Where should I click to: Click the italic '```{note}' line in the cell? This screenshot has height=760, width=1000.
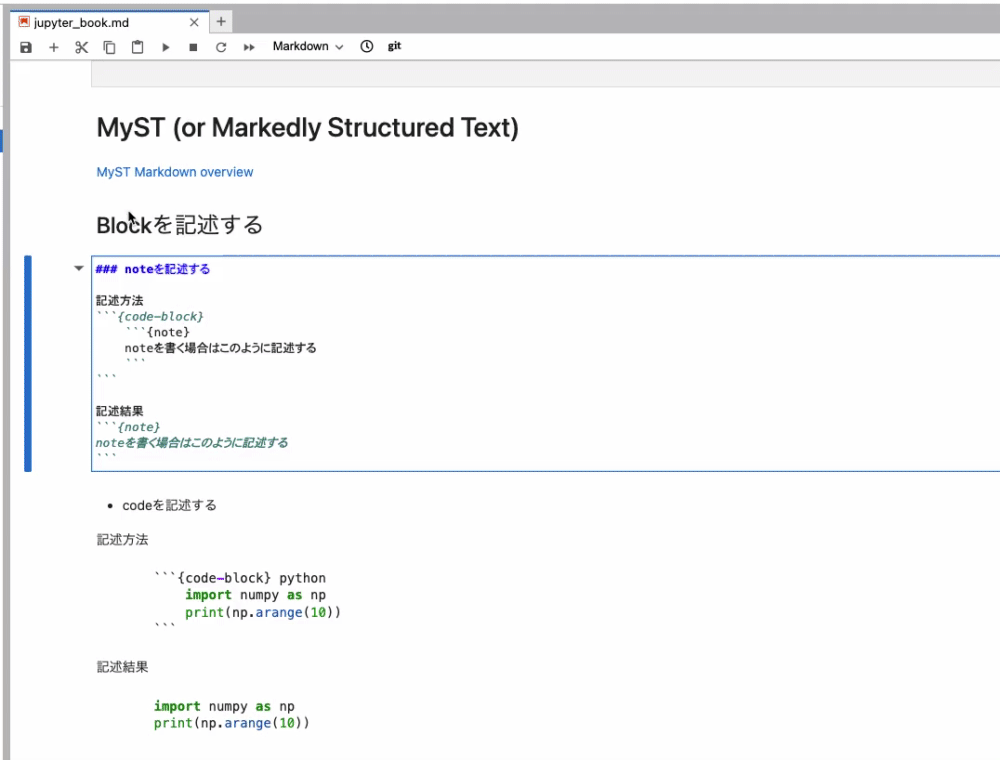tap(128, 427)
